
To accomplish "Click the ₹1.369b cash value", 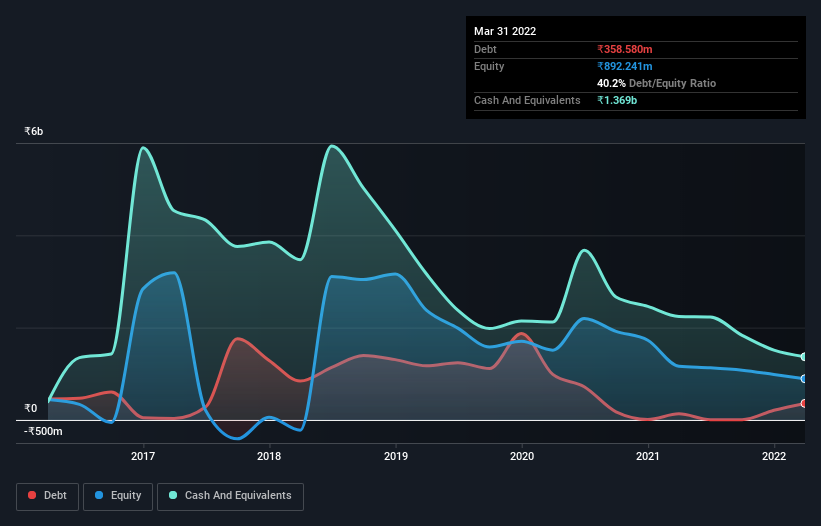I will coord(617,100).
